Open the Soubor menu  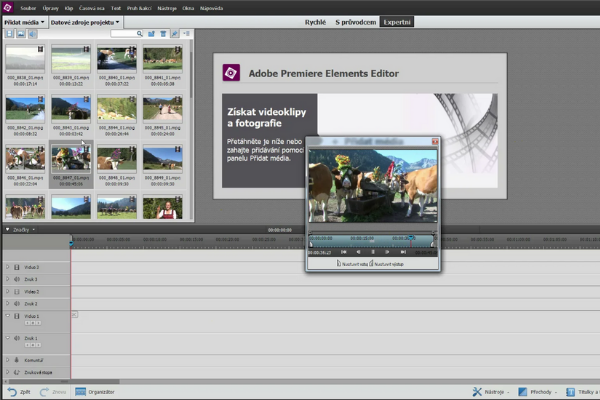pos(28,8)
